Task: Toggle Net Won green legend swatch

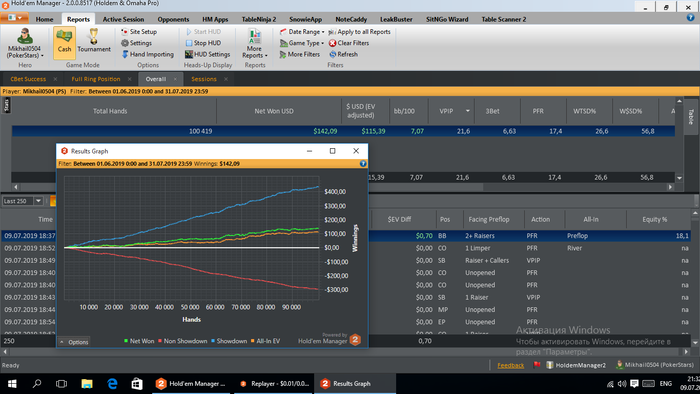Action: tap(126, 341)
